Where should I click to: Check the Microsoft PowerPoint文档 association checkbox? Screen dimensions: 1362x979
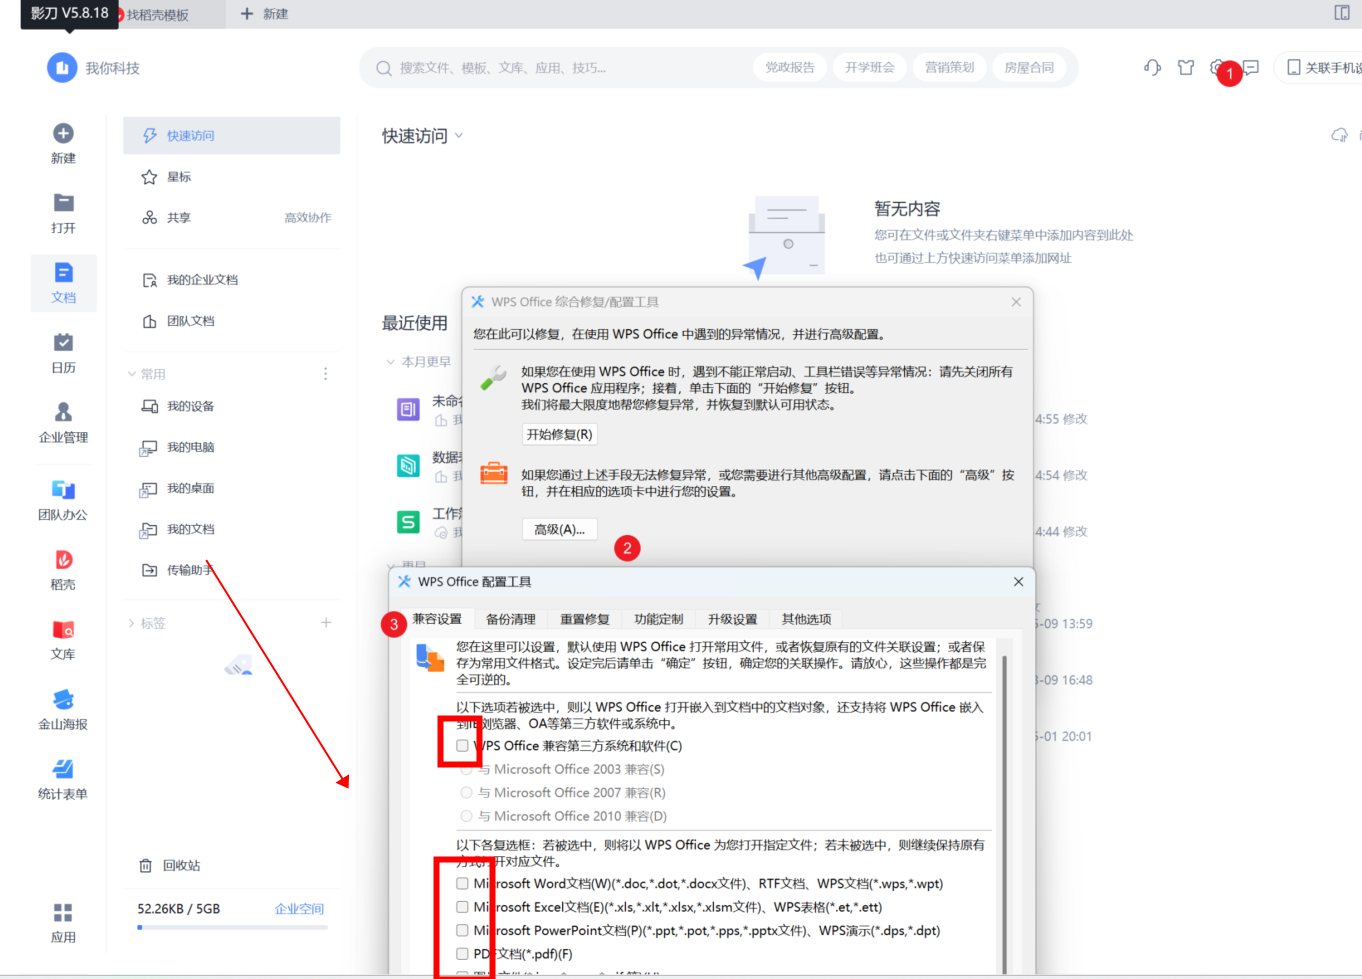click(462, 931)
